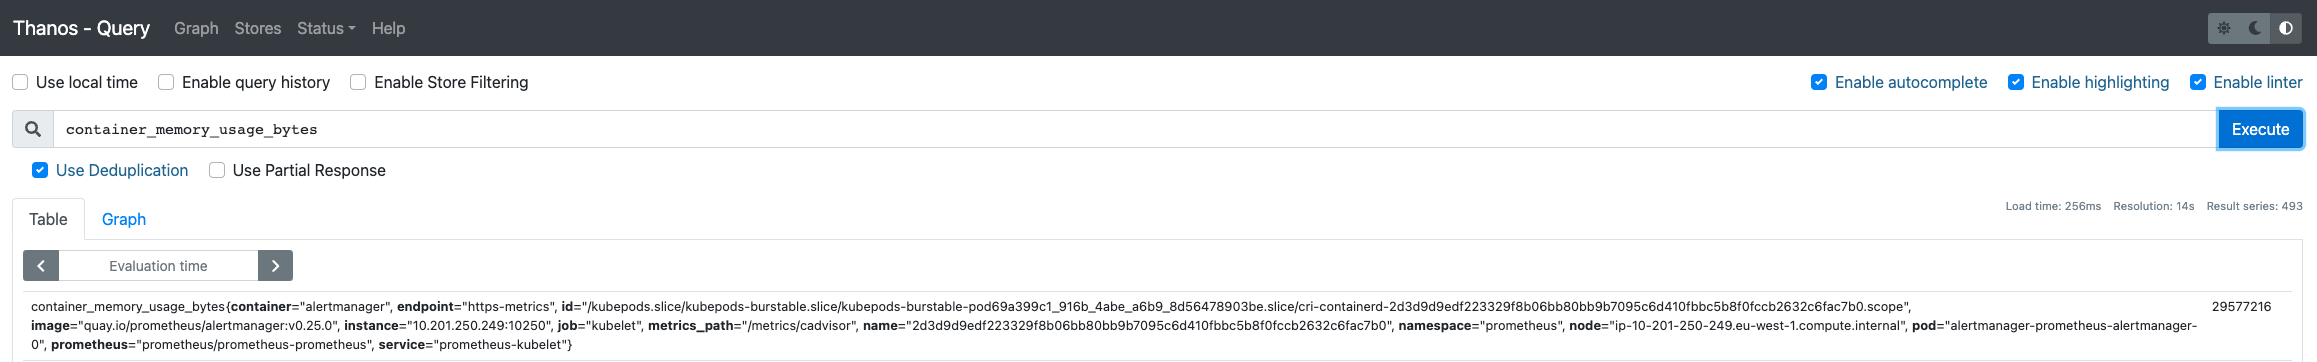Image resolution: width=2317 pixels, height=362 pixels.
Task: Disable Enable autocomplete checkbox
Action: point(1819,82)
